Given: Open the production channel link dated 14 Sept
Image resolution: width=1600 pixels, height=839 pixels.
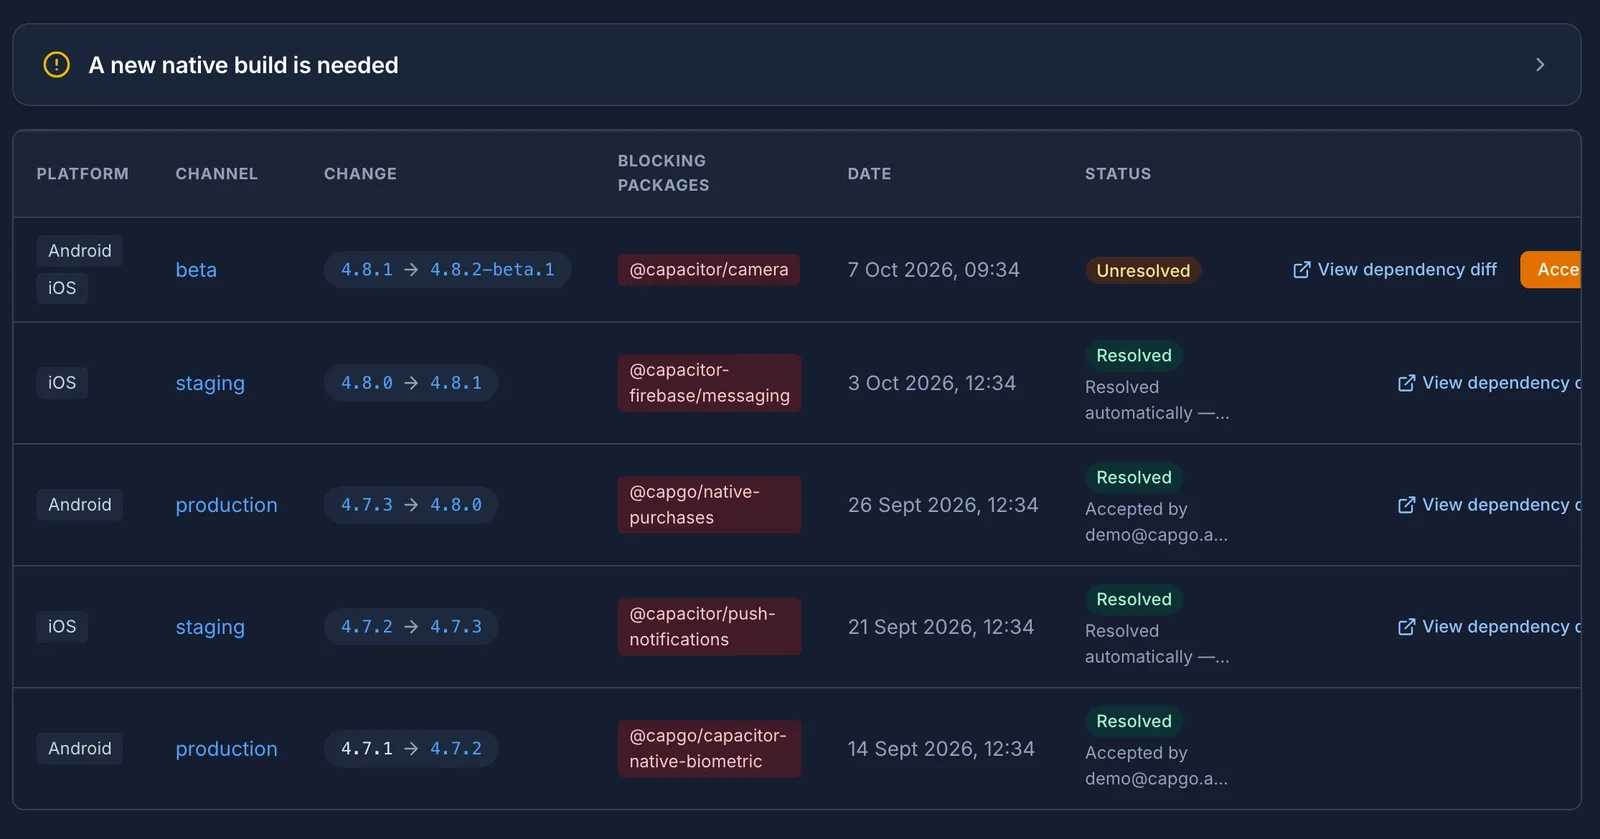Looking at the screenshot, I should click(x=226, y=749).
